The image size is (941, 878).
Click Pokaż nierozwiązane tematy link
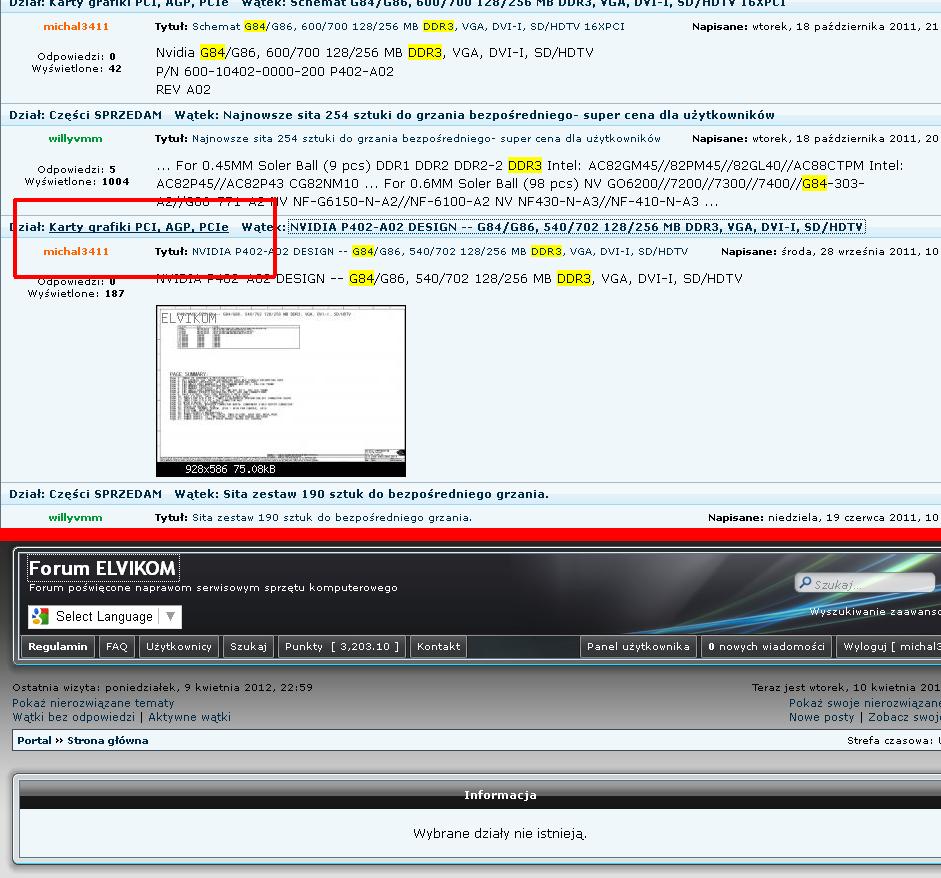click(x=93, y=703)
